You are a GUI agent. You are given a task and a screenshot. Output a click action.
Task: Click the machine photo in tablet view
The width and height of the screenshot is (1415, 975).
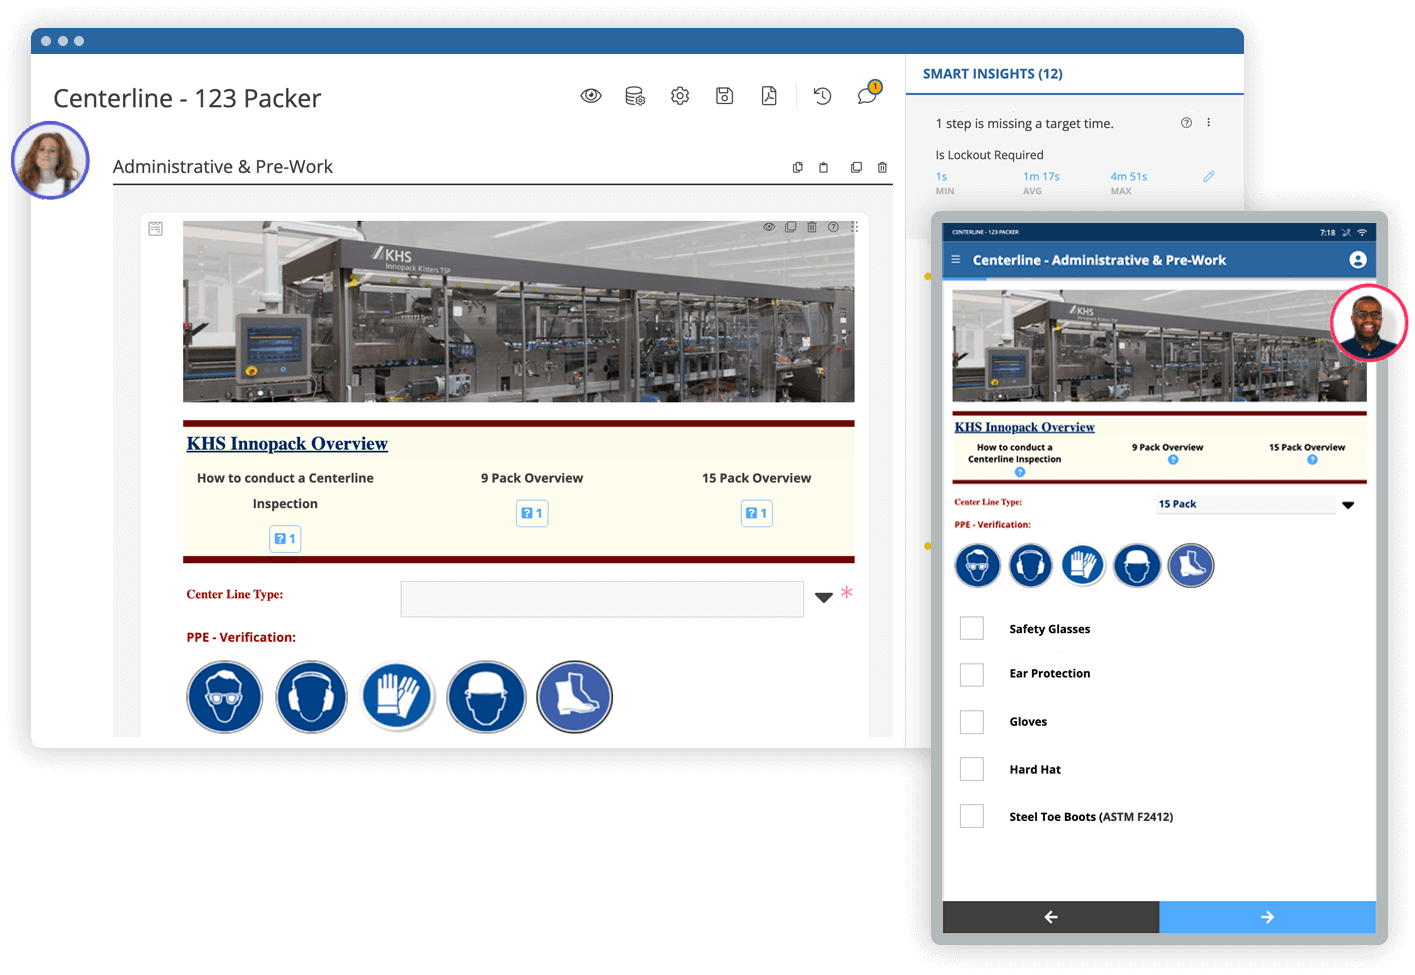click(1159, 346)
